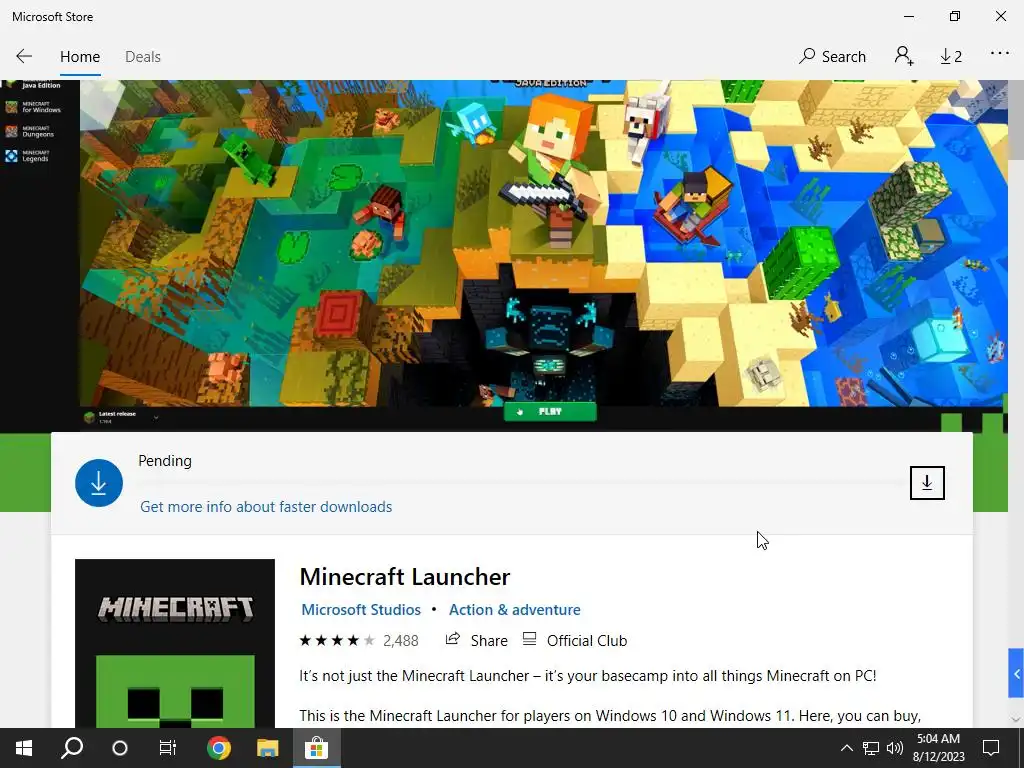The image size is (1024, 768).
Task: Restore down the Microsoft Store window
Action: click(x=955, y=16)
